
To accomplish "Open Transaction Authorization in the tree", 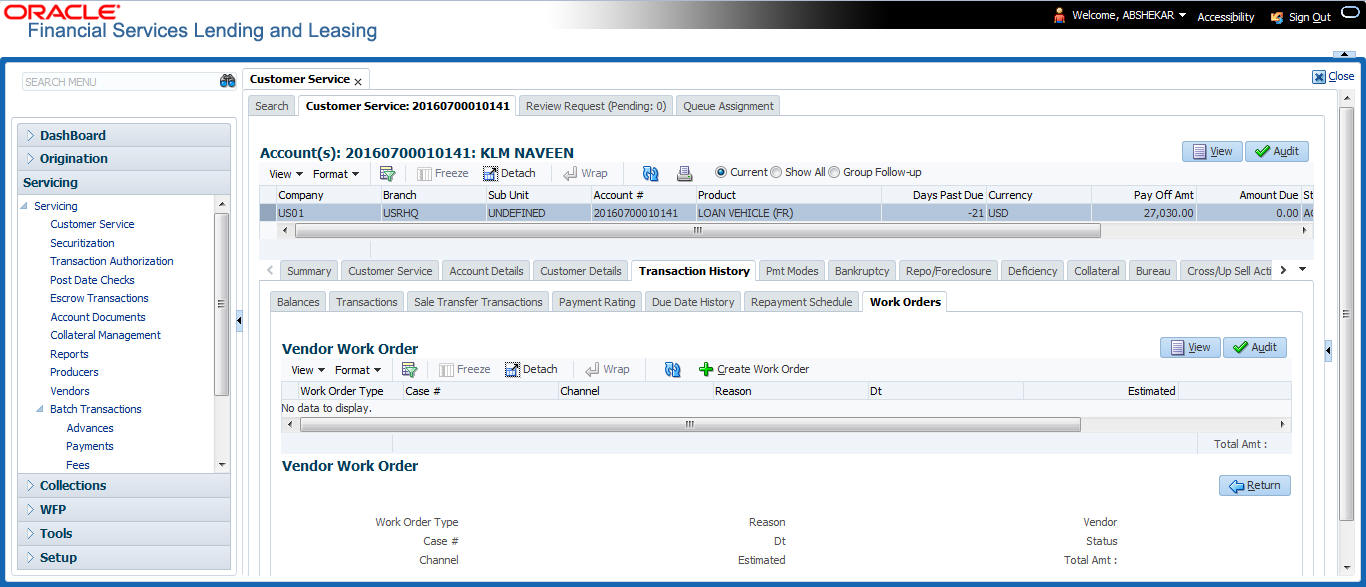I will [112, 261].
